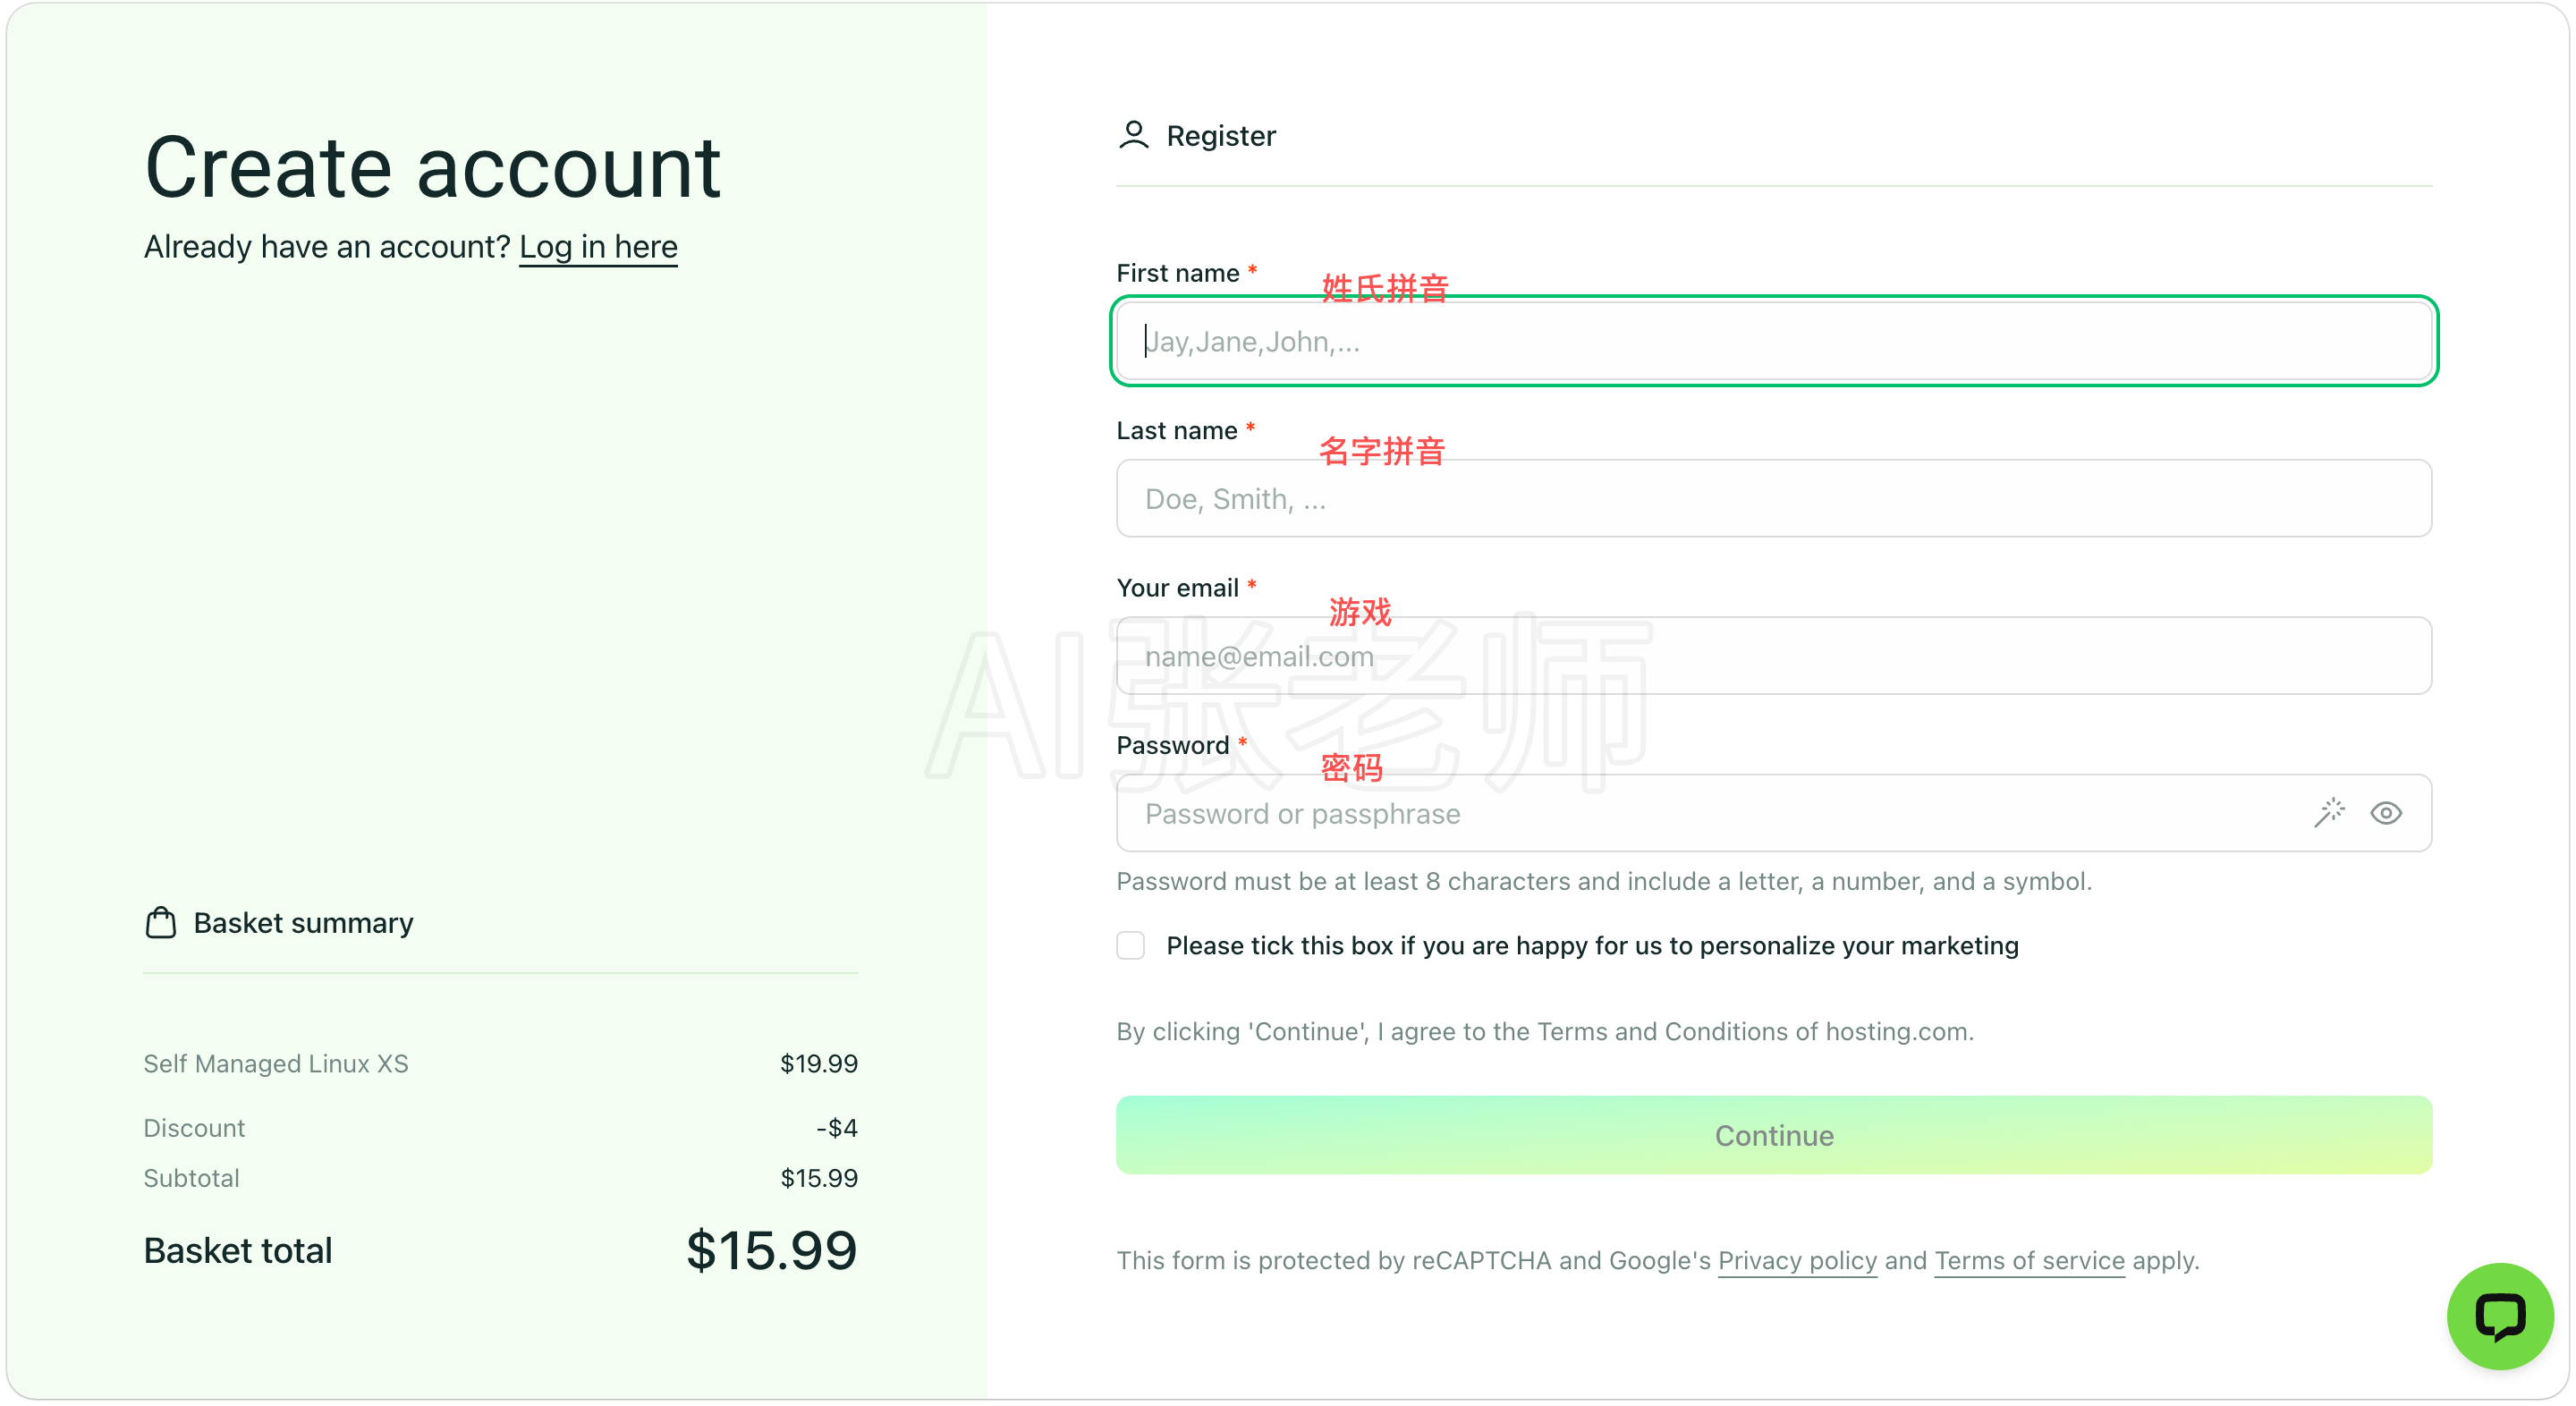The height and width of the screenshot is (1406, 2576).
Task: Click into the Last name field
Action: click(x=1773, y=498)
